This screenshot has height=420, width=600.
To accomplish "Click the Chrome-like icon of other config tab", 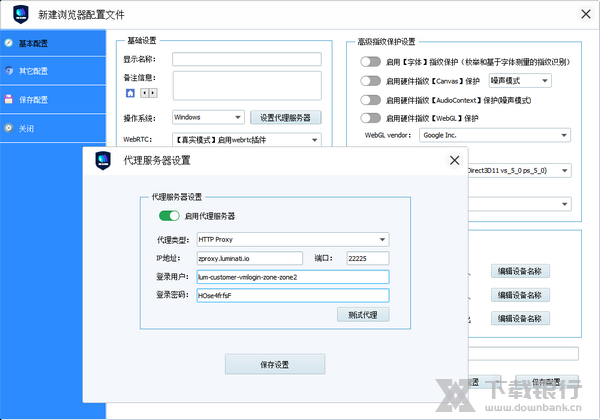I will tap(9, 71).
